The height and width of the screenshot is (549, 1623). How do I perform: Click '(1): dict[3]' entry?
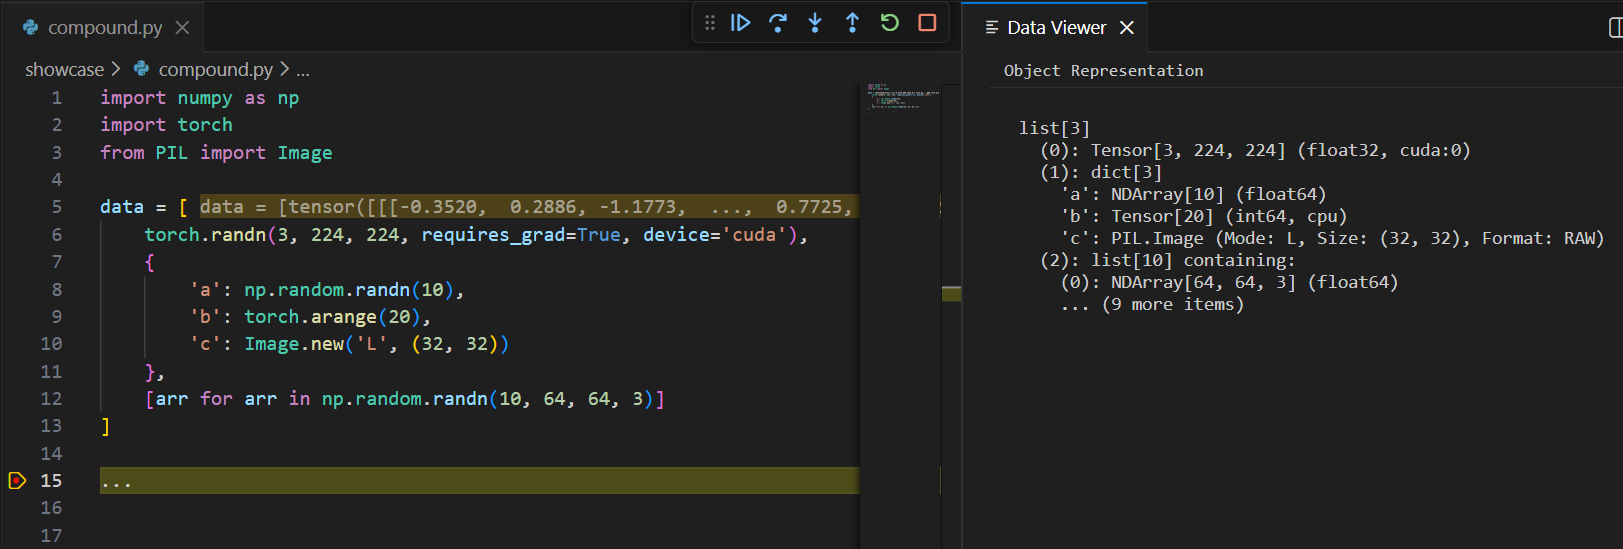point(1101,172)
